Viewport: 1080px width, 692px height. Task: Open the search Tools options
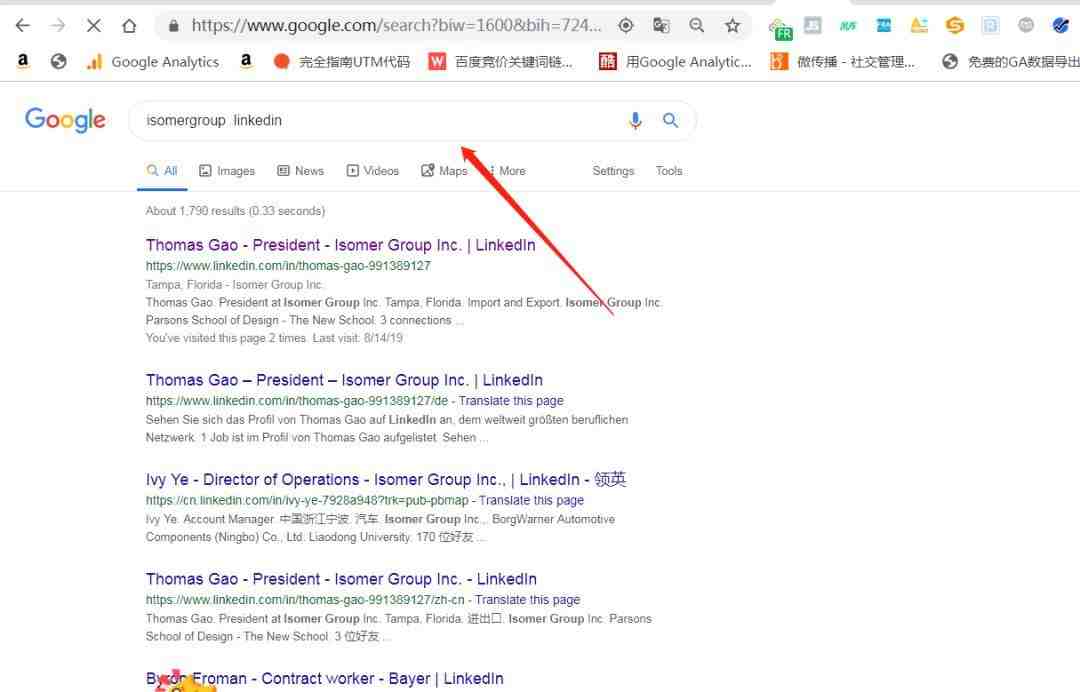669,171
